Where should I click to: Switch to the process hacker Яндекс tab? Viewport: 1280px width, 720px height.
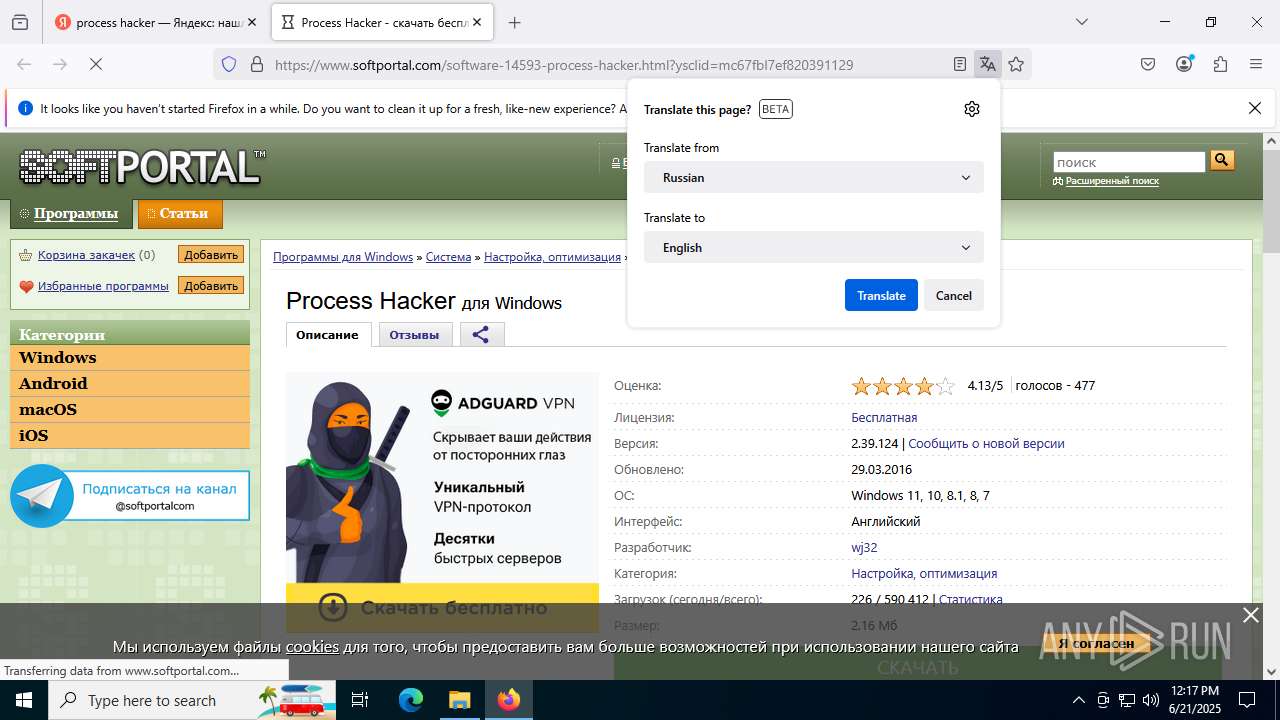[148, 22]
